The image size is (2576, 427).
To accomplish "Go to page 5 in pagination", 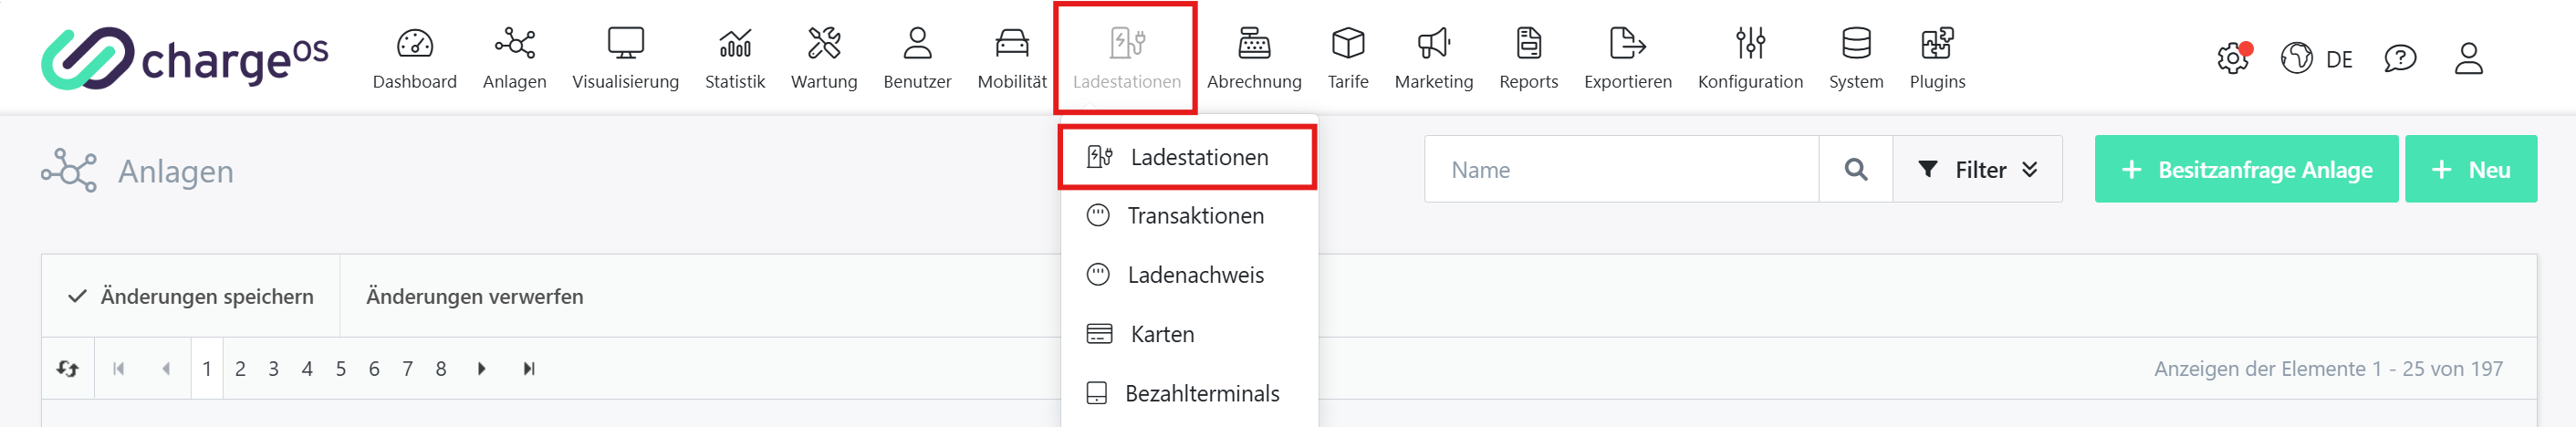I will tap(341, 369).
